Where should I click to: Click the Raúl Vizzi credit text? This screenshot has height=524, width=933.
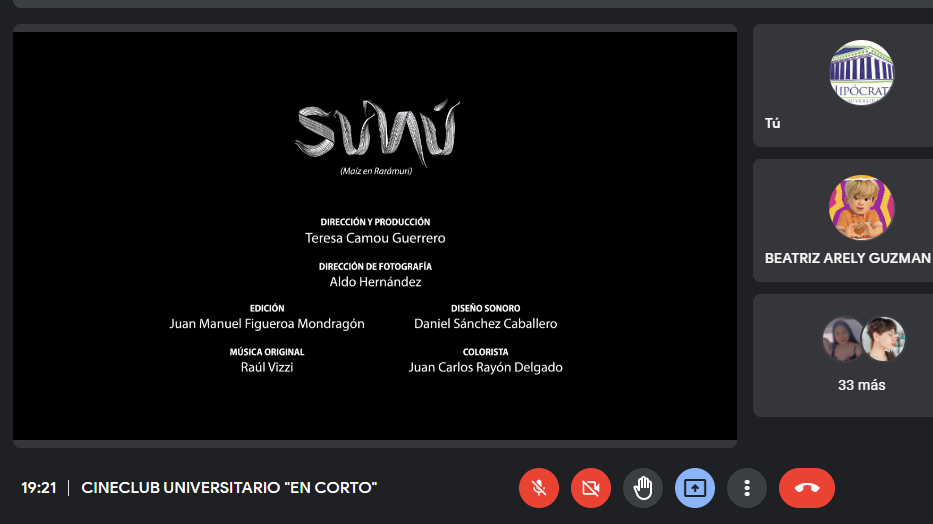click(267, 367)
